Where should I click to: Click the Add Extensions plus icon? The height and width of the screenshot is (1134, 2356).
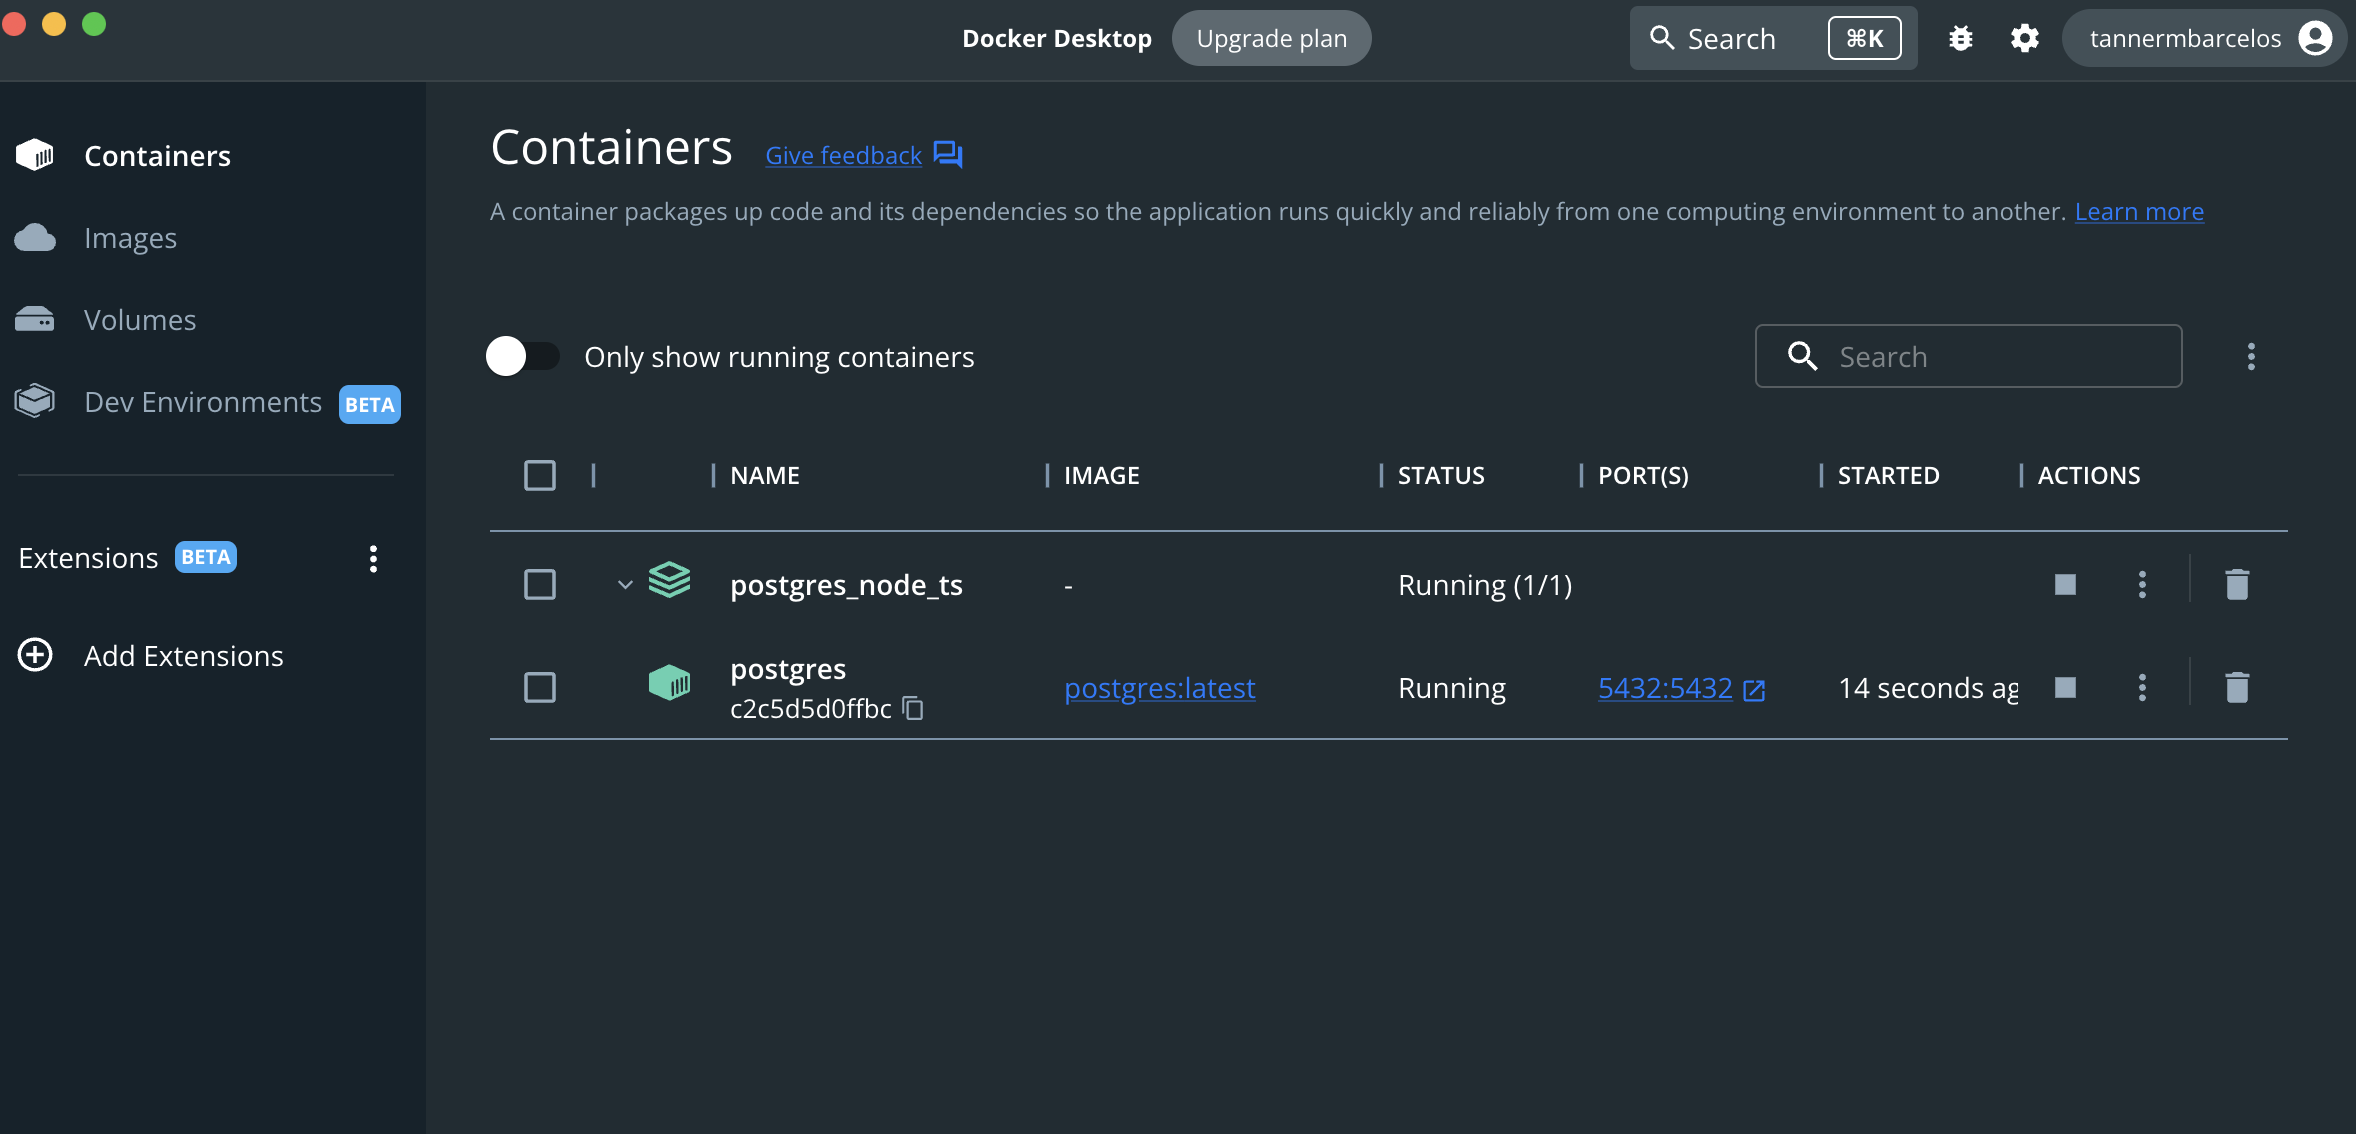pos(36,655)
